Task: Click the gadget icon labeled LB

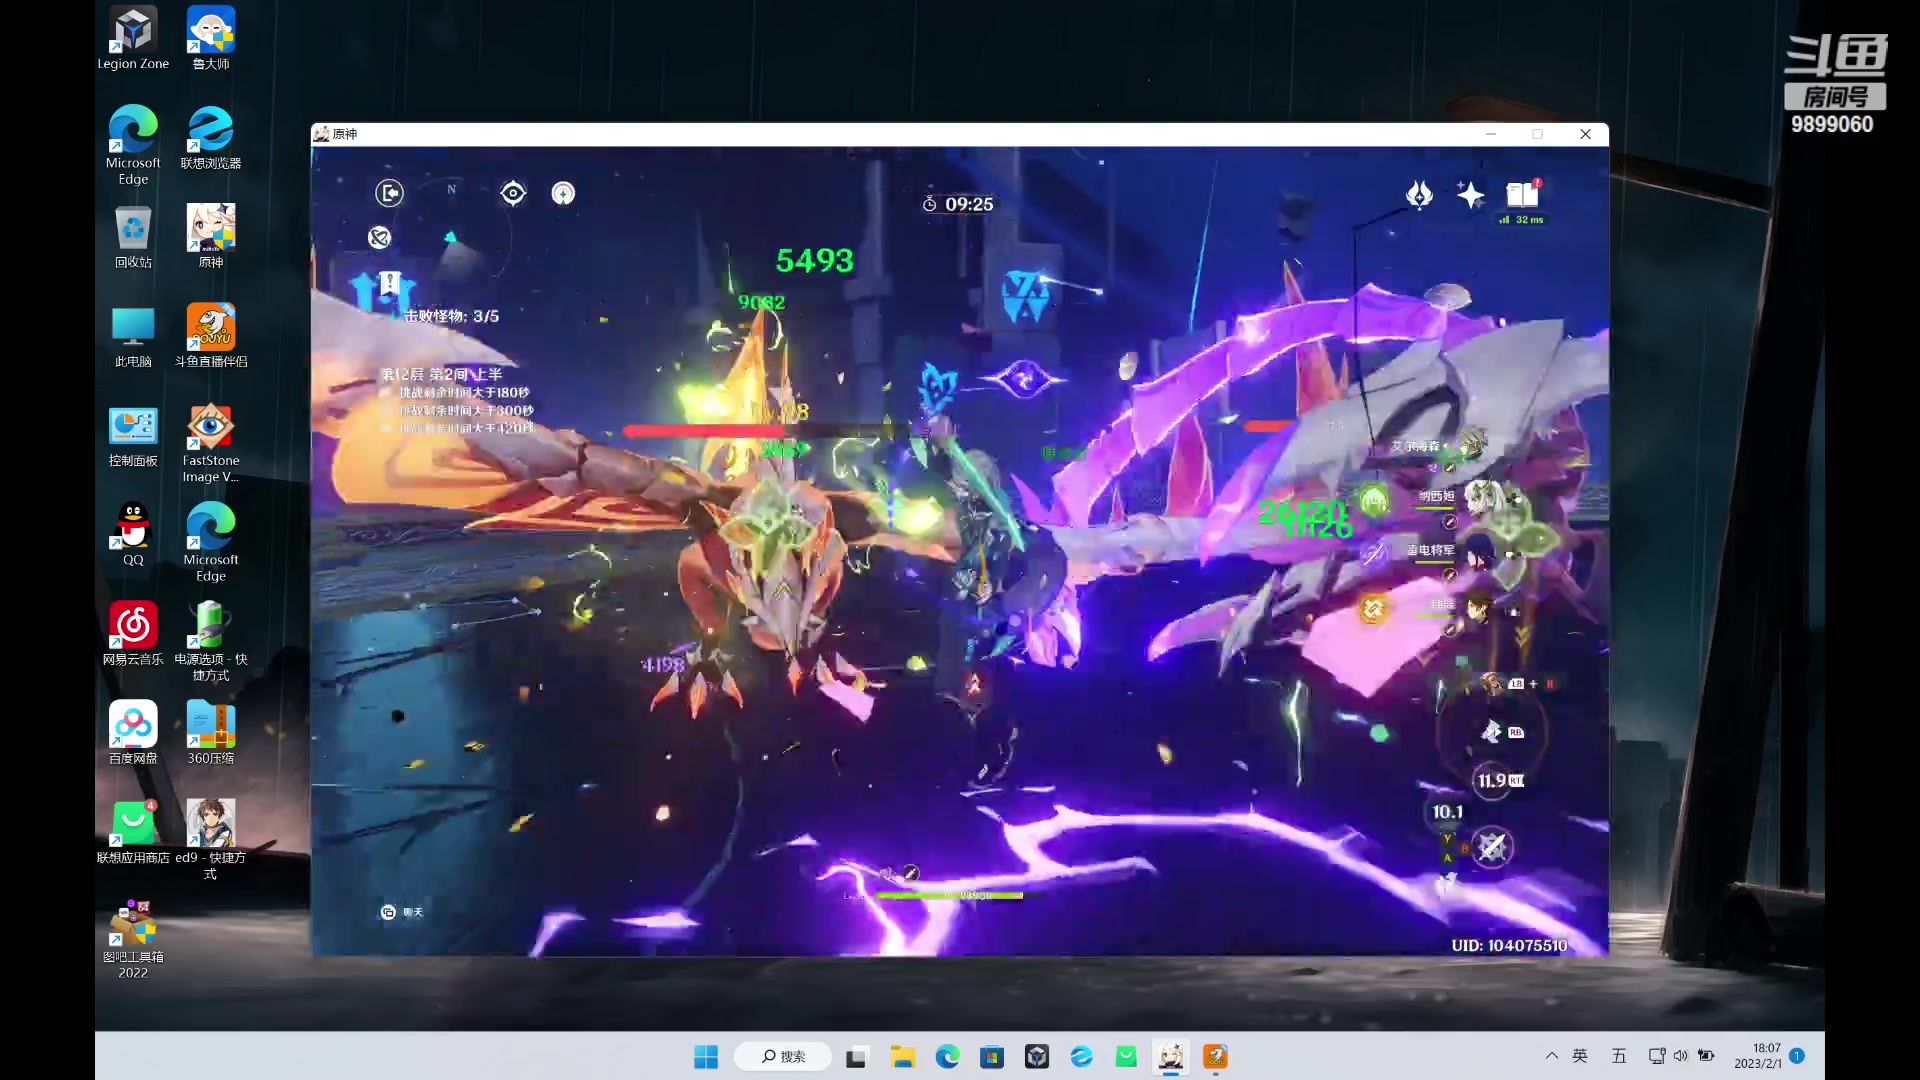Action: pyautogui.click(x=1492, y=684)
